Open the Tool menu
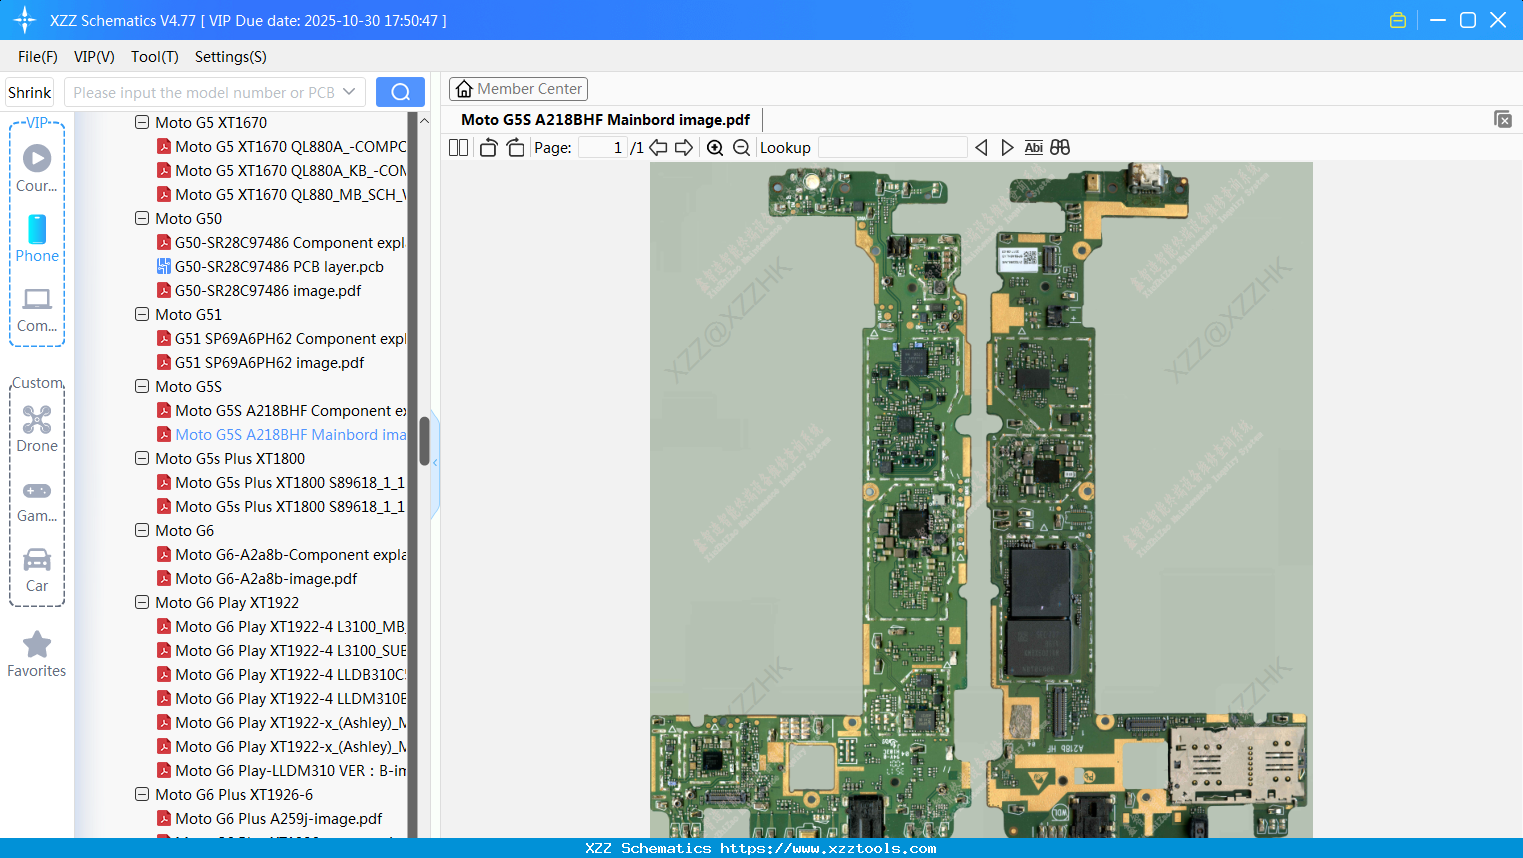1523x858 pixels. [x=154, y=57]
